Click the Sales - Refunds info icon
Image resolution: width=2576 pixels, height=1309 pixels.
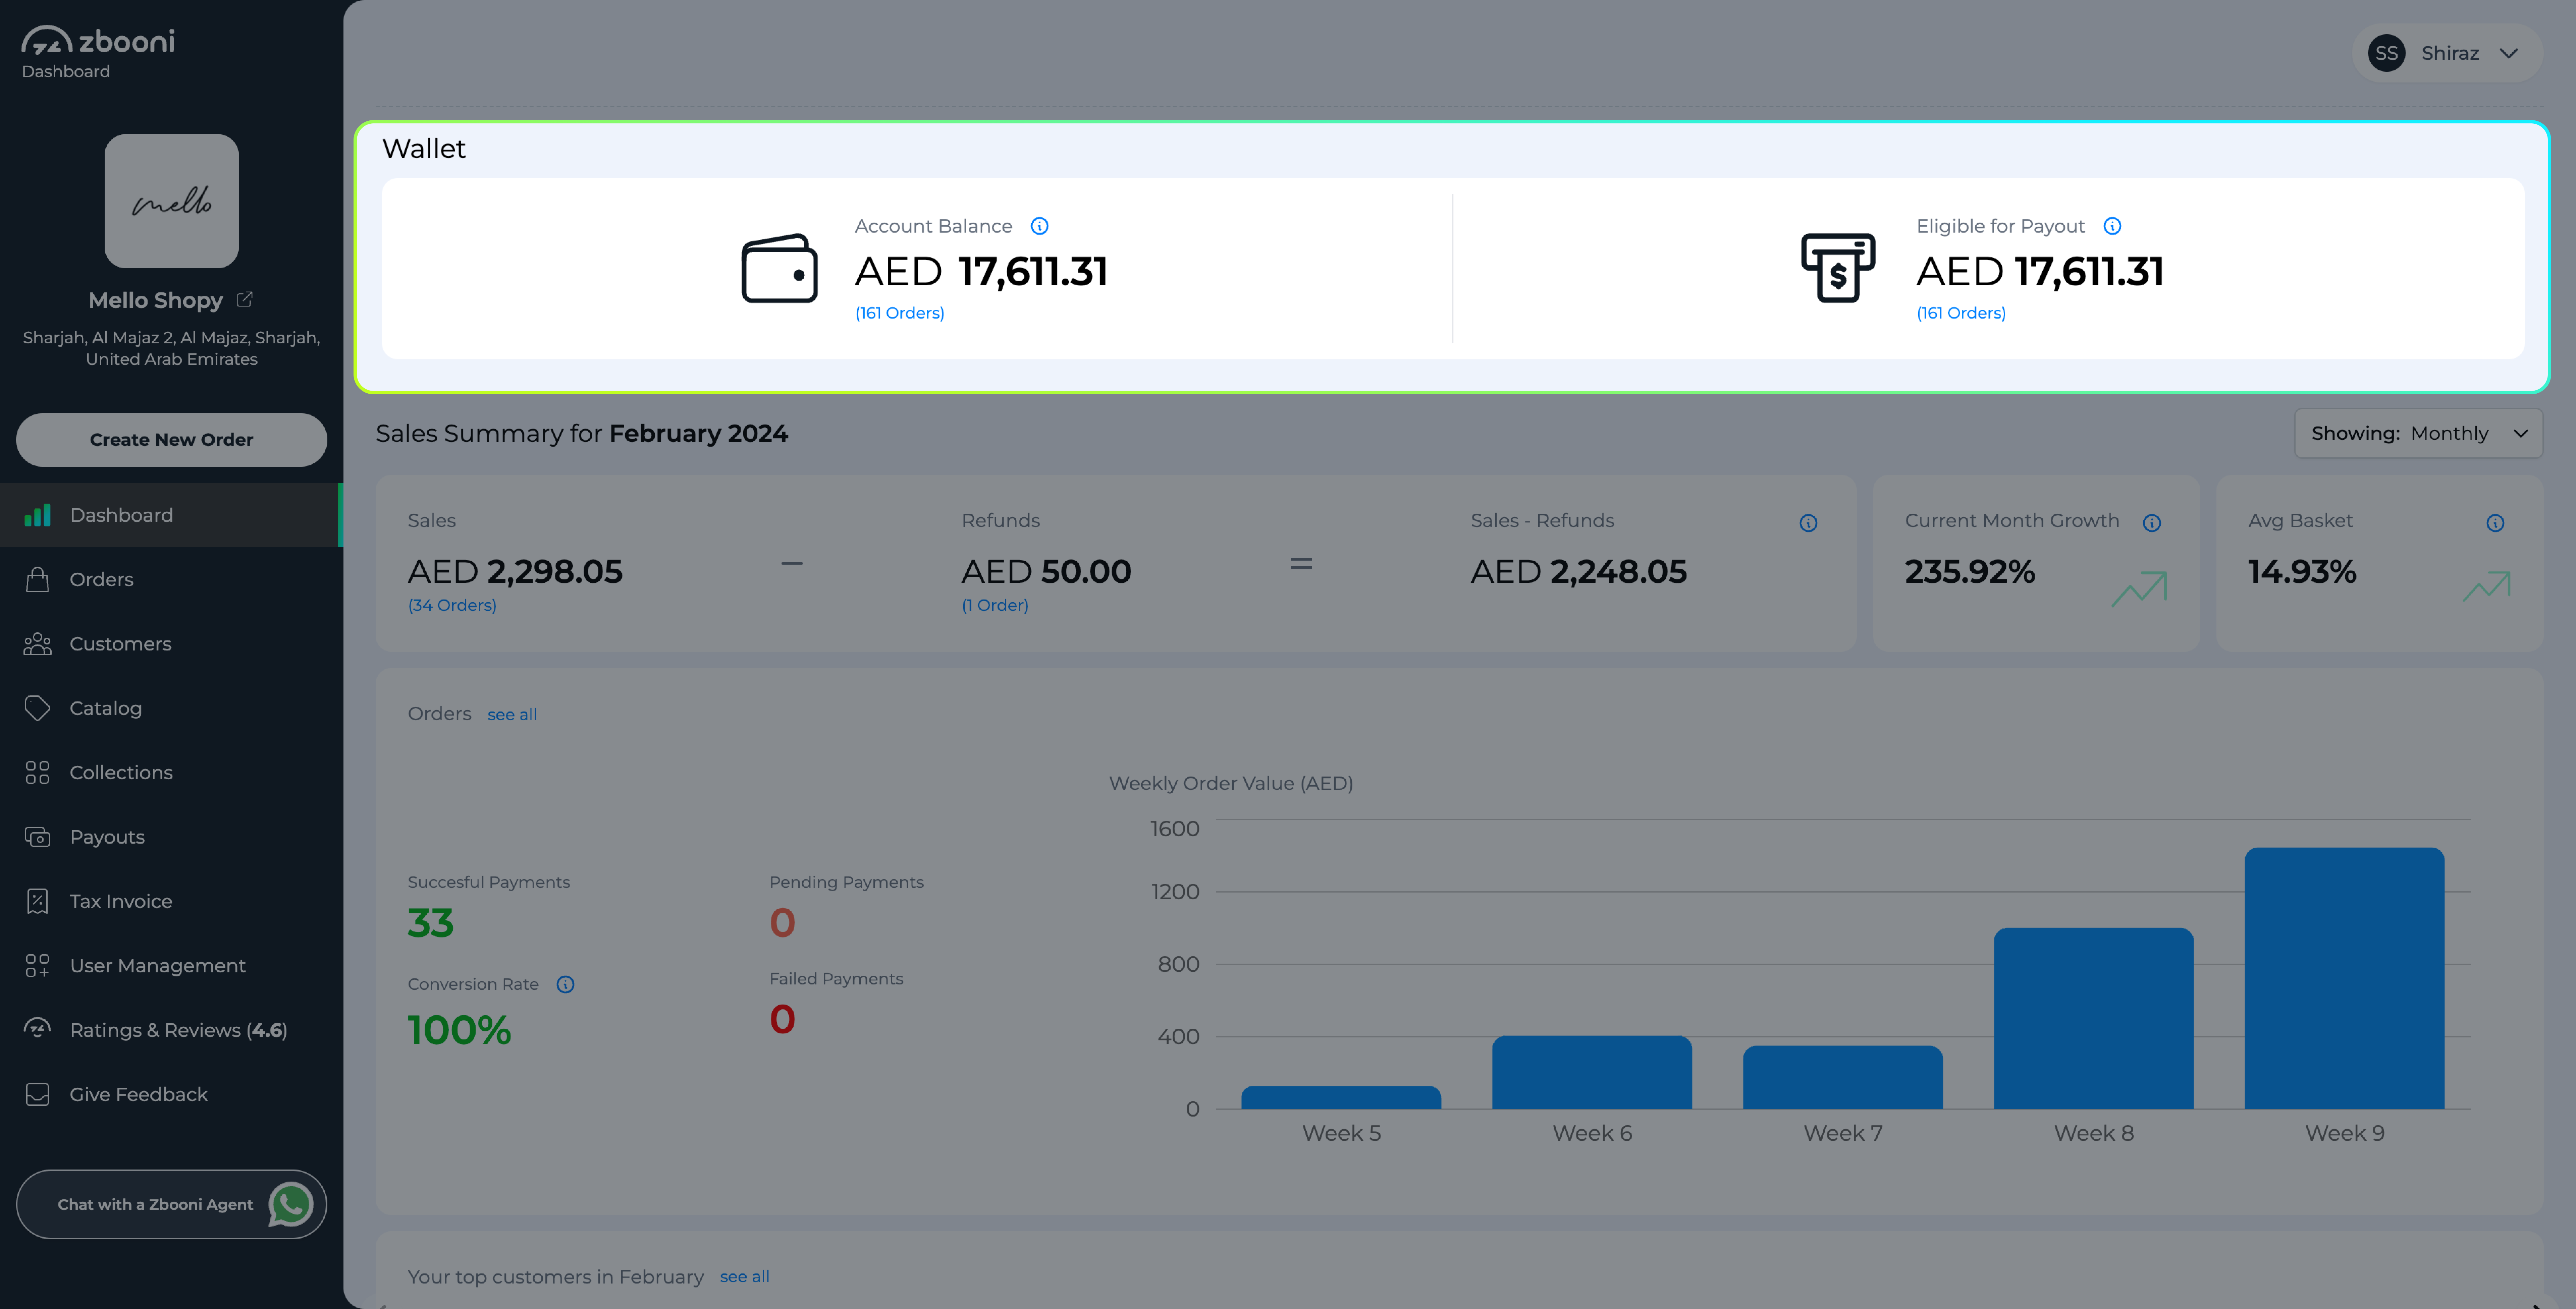(1808, 523)
